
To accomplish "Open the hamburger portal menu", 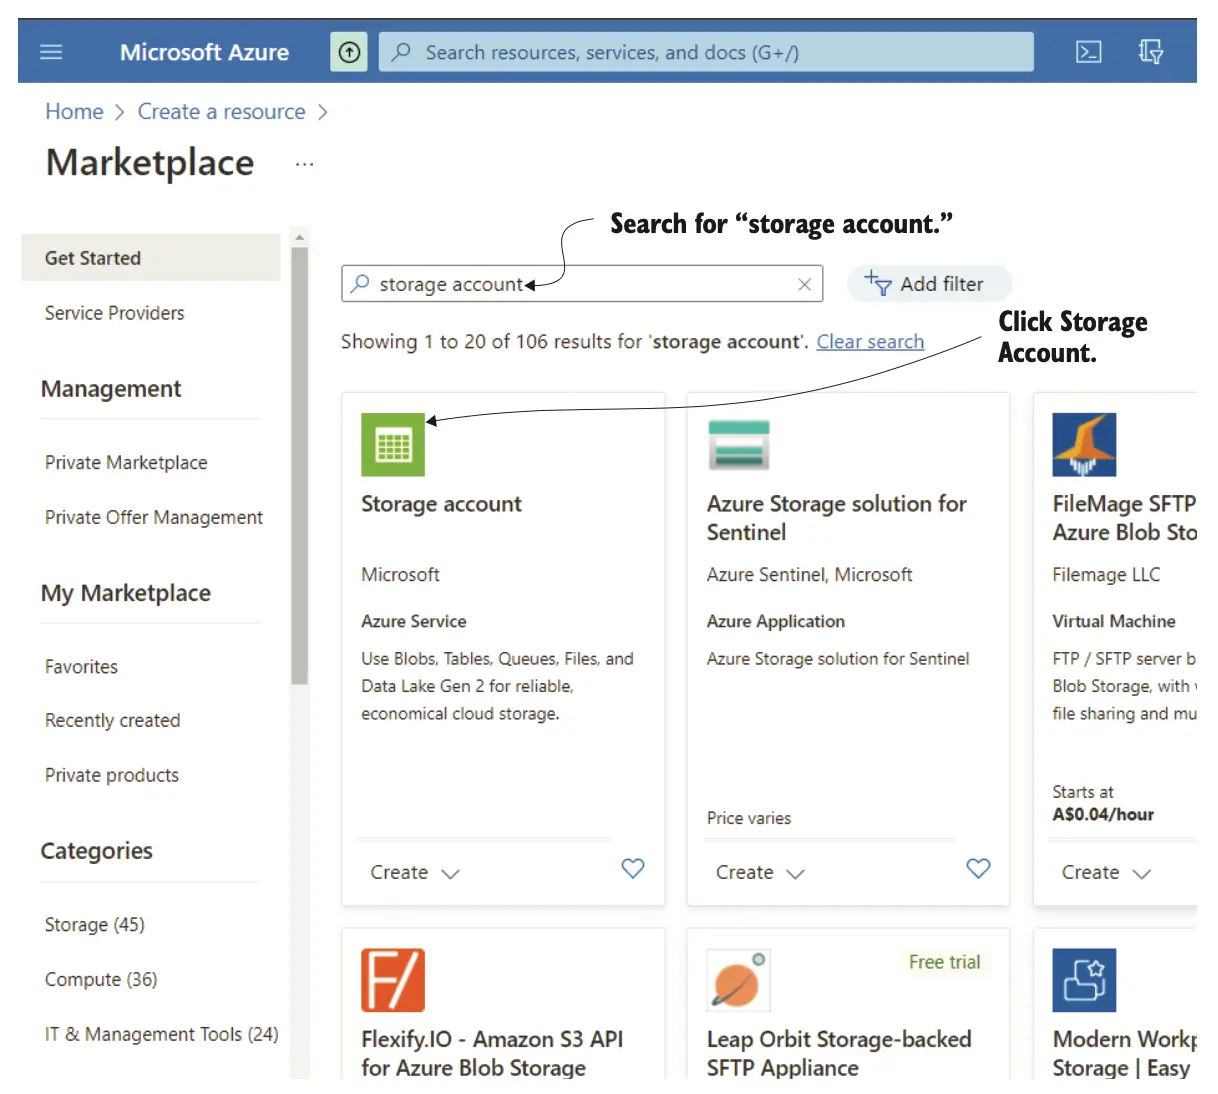I will (x=51, y=52).
